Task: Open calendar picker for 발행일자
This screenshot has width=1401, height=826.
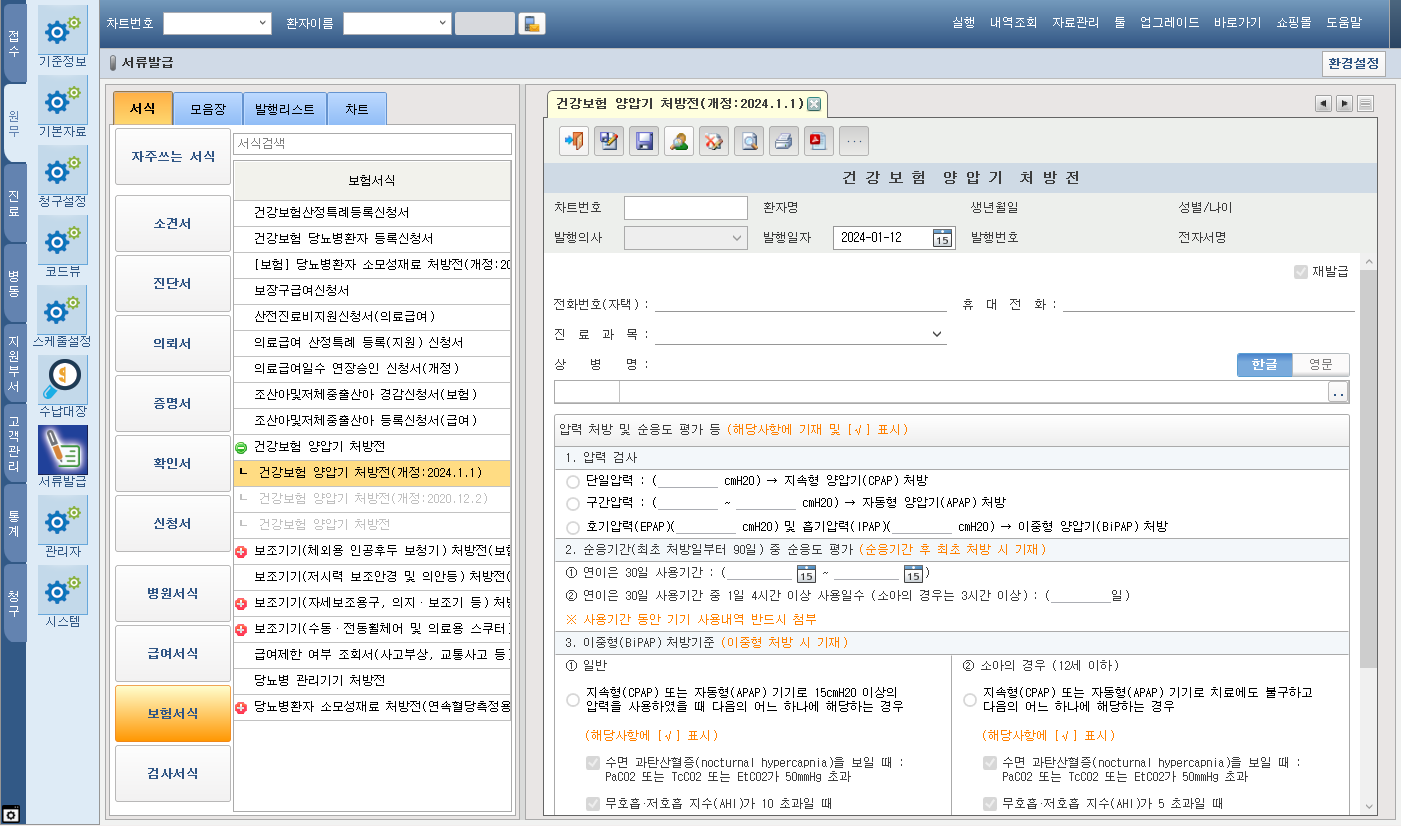Action: pos(942,238)
